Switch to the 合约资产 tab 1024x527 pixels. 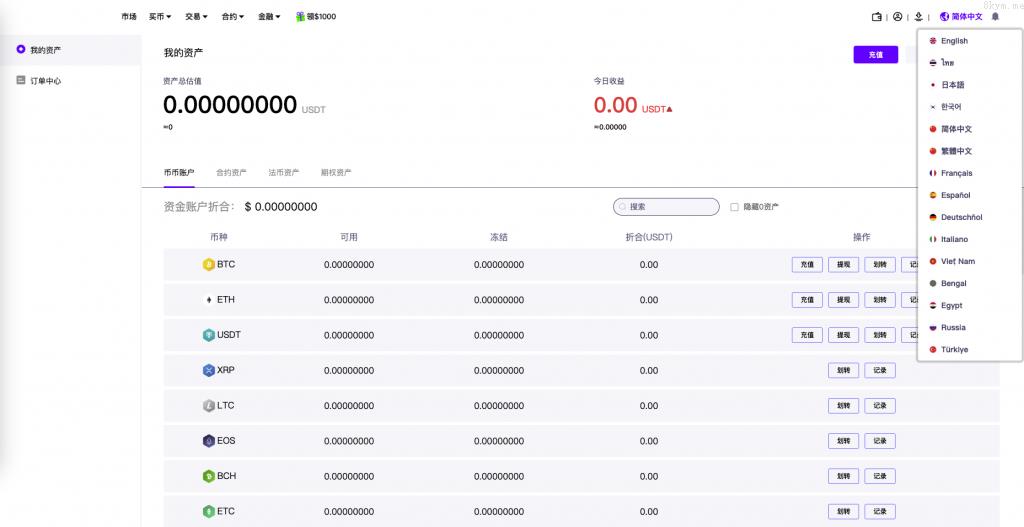(x=231, y=173)
